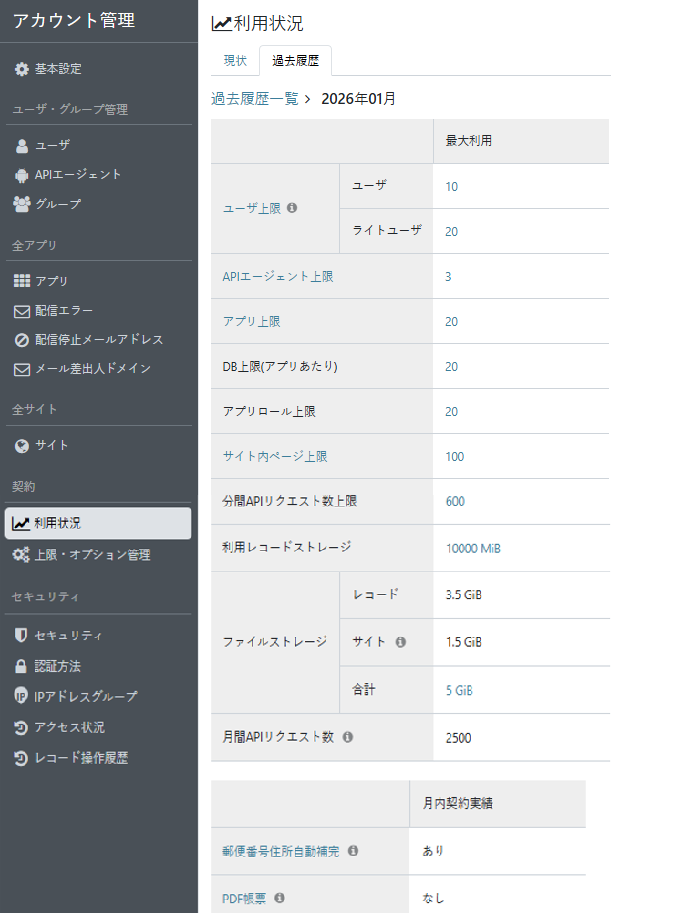This screenshot has width=700, height=913.
Task: Open IPアドレスグループ settings
Action: [x=86, y=696]
